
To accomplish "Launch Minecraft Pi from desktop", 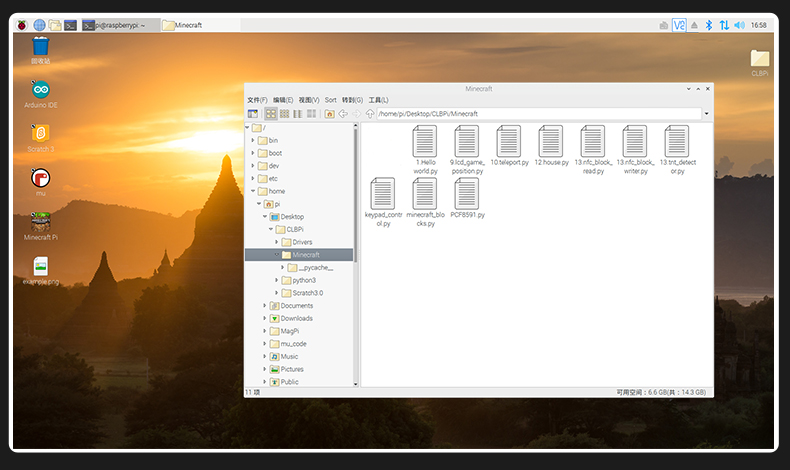I will [x=40, y=222].
